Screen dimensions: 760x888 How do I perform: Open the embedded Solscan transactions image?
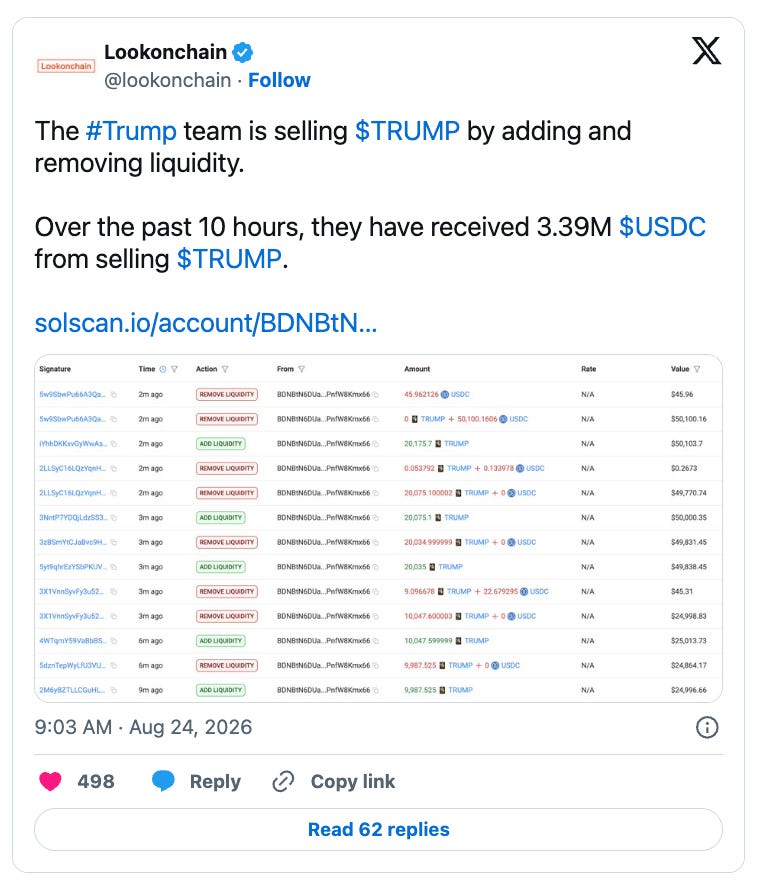pos(378,528)
